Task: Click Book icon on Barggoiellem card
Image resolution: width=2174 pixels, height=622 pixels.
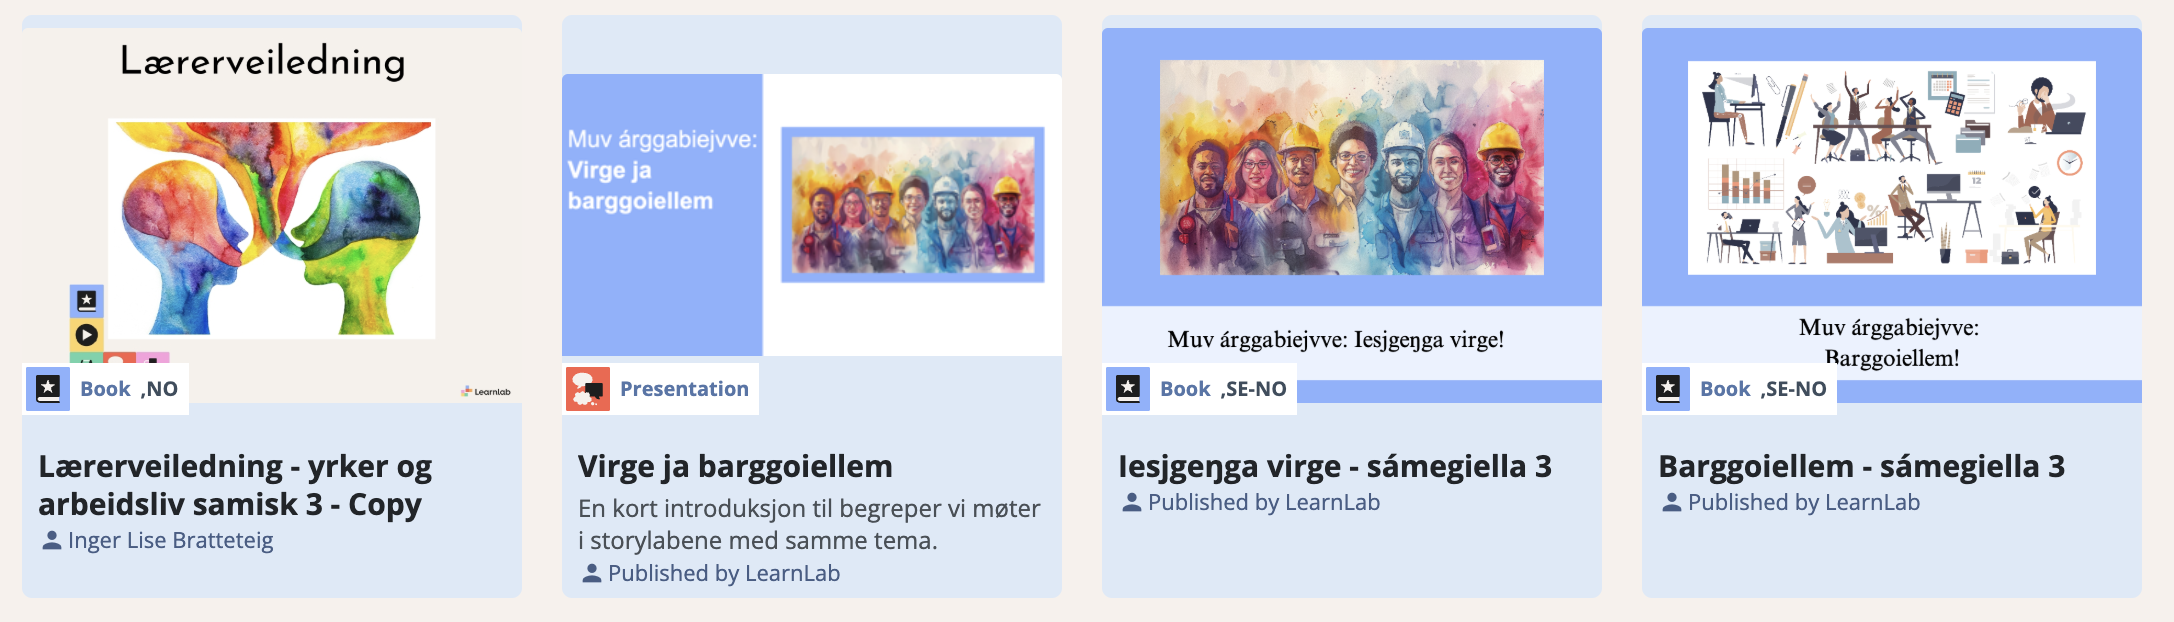Action: coord(1668,388)
